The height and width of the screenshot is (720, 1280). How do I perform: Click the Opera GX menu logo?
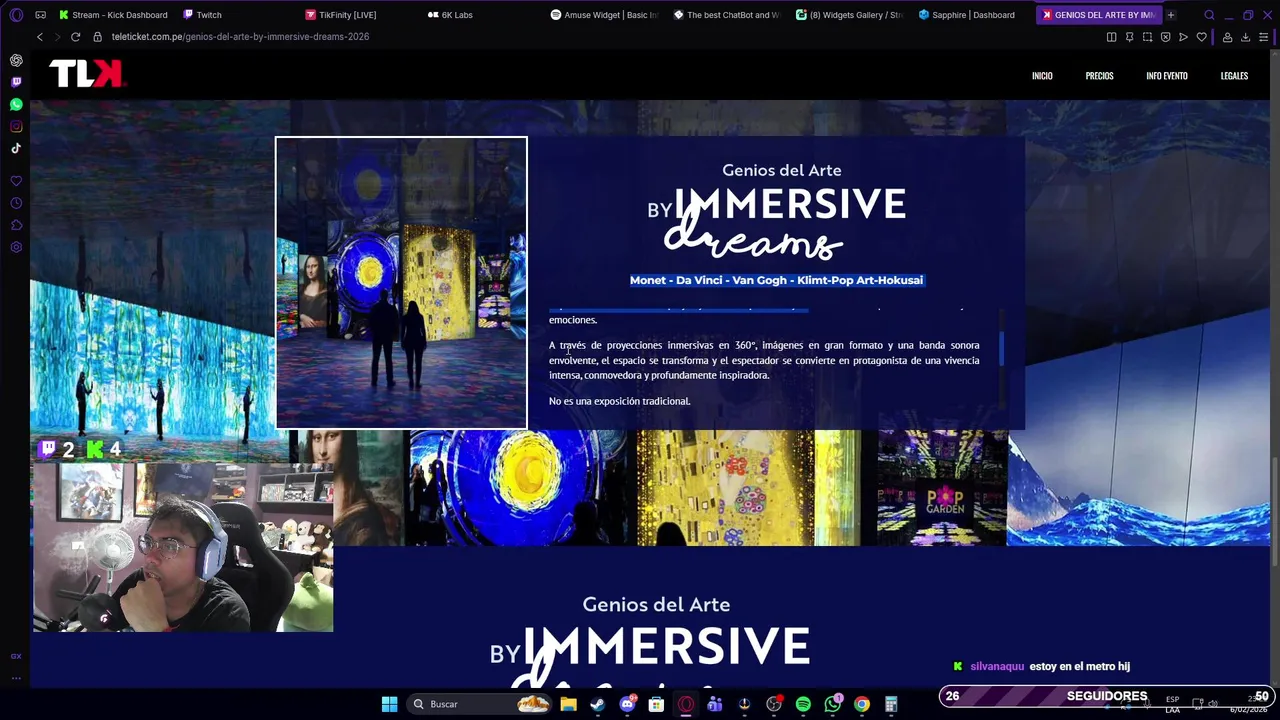pos(16,15)
